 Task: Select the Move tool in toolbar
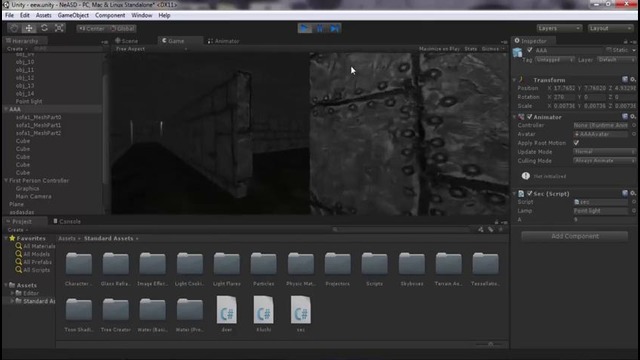coord(29,28)
